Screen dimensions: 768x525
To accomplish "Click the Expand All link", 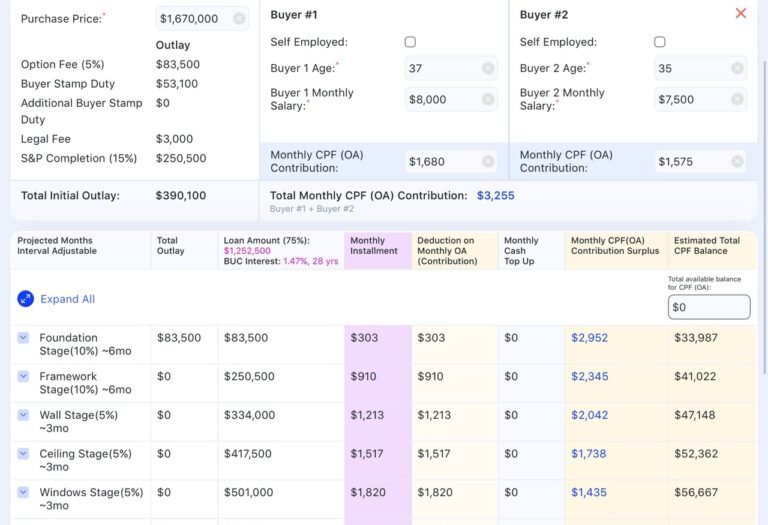I will pos(68,299).
